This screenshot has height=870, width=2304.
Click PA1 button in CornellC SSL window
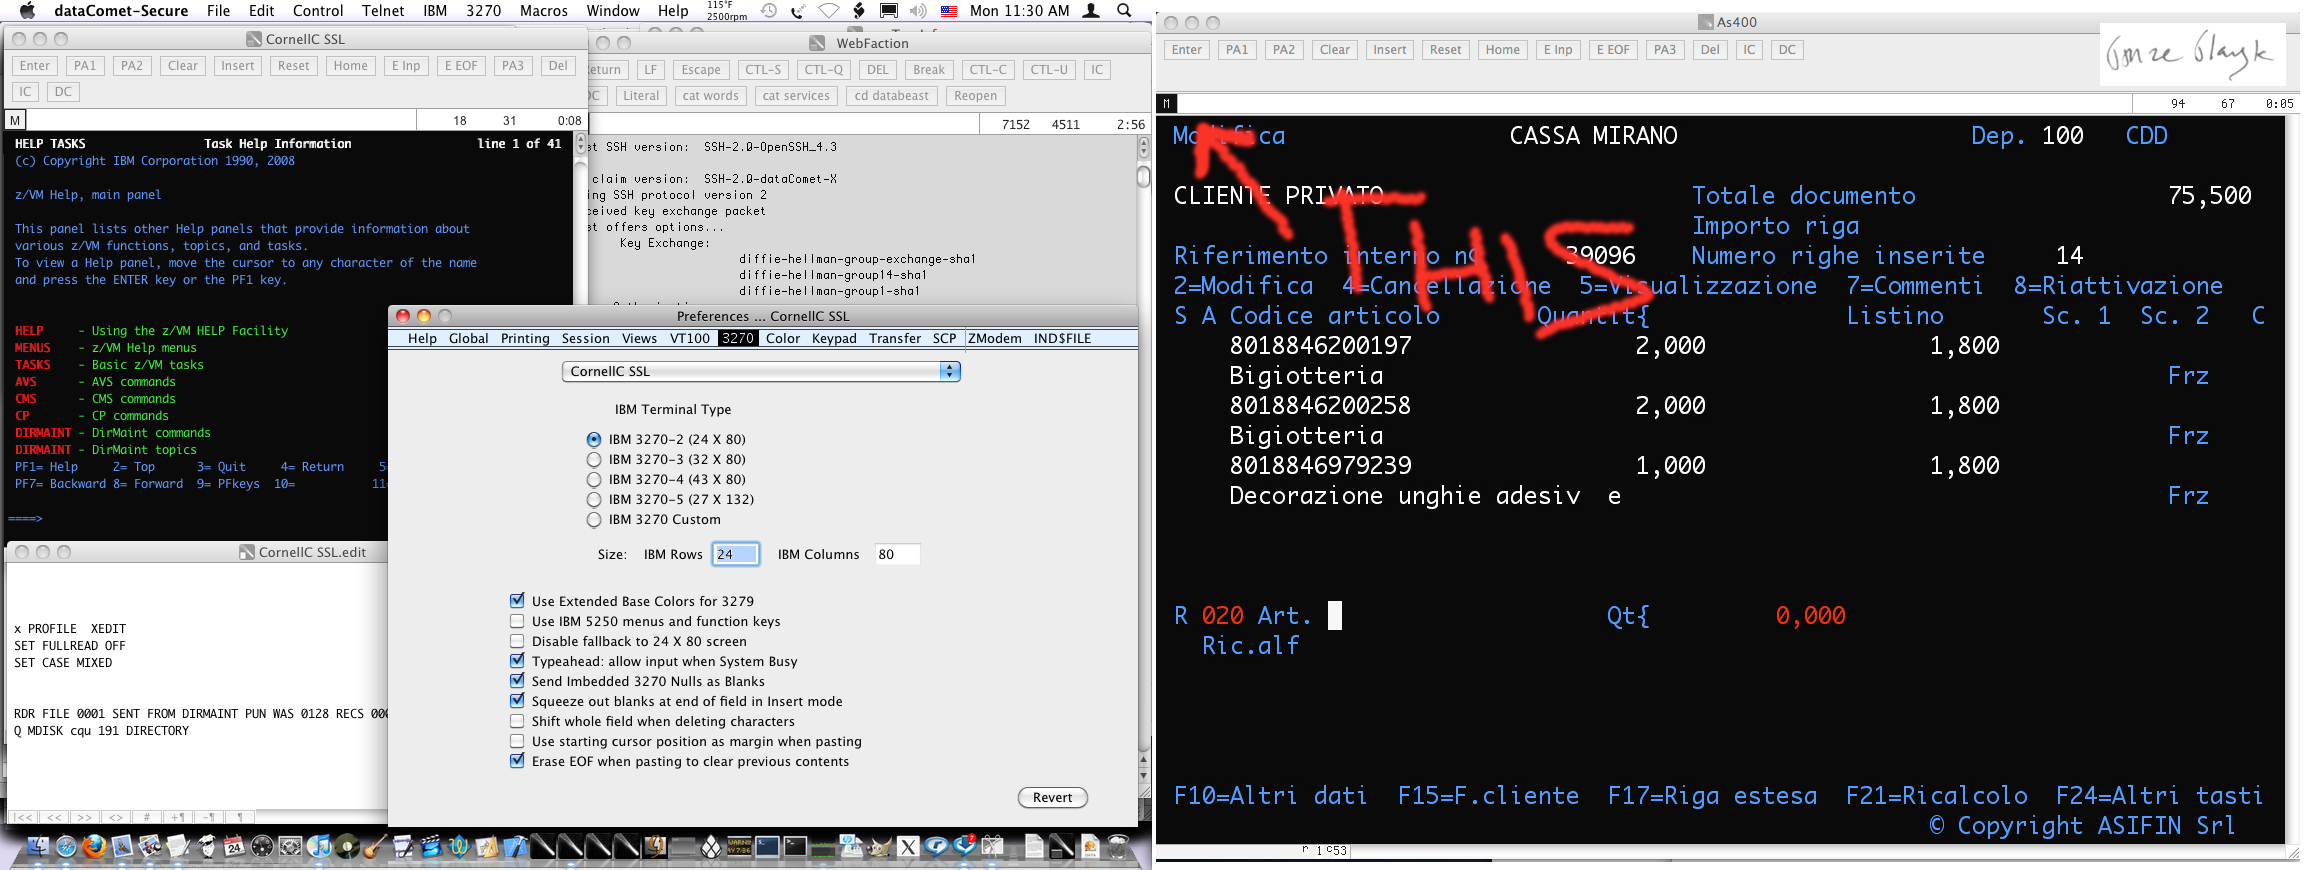coord(85,66)
